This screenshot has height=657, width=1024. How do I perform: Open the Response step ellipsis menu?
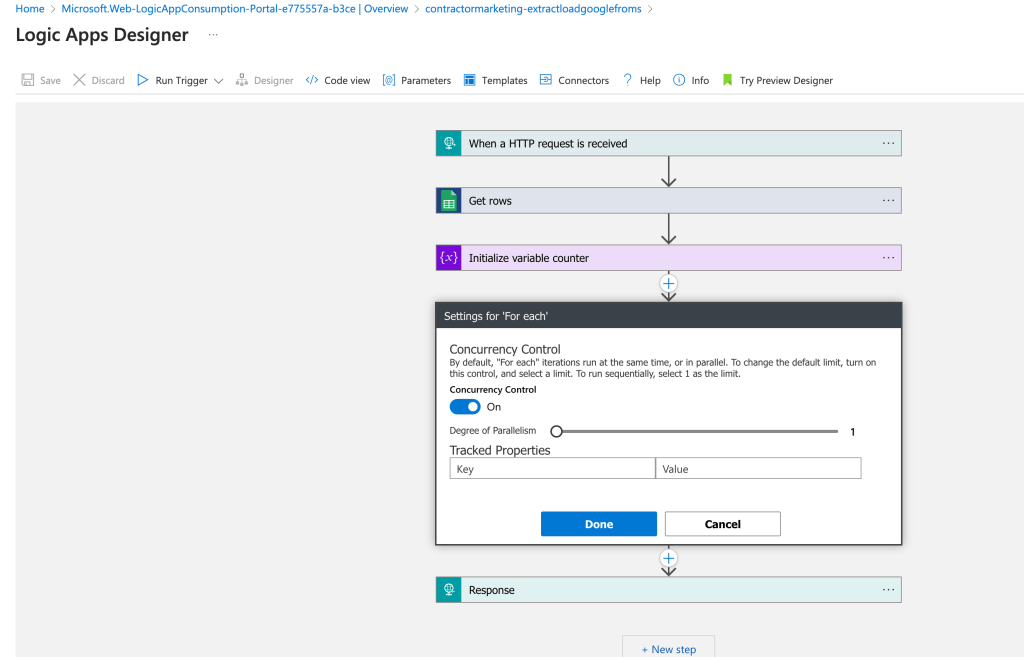888,590
